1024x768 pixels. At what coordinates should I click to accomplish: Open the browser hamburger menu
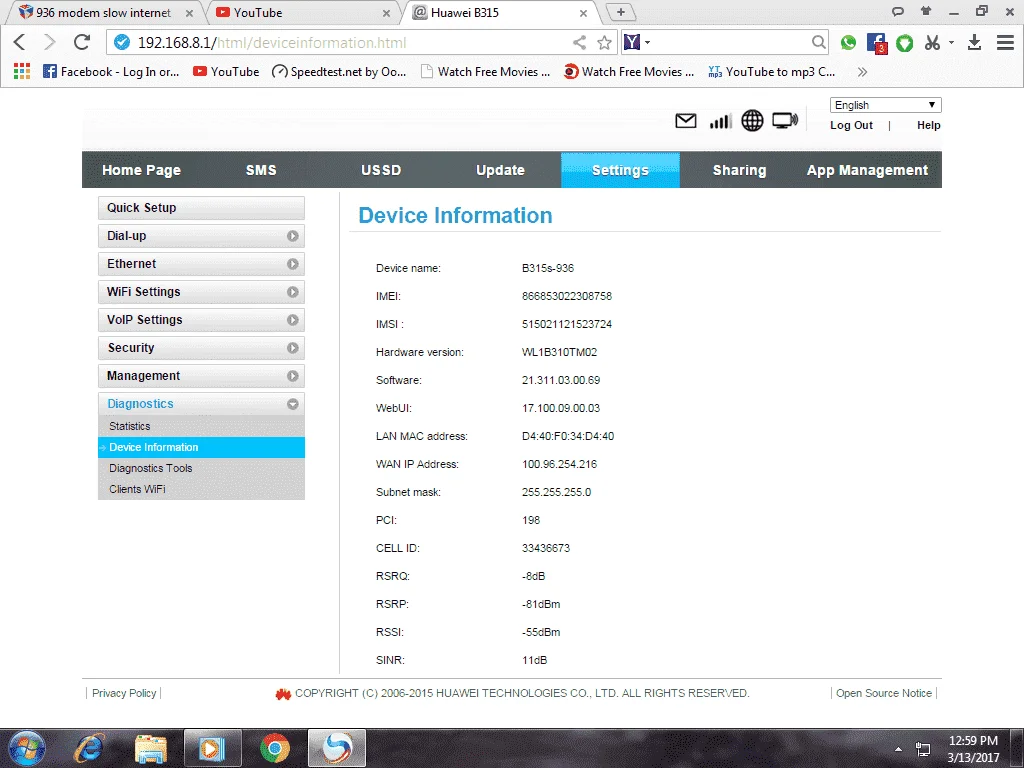(x=1005, y=43)
